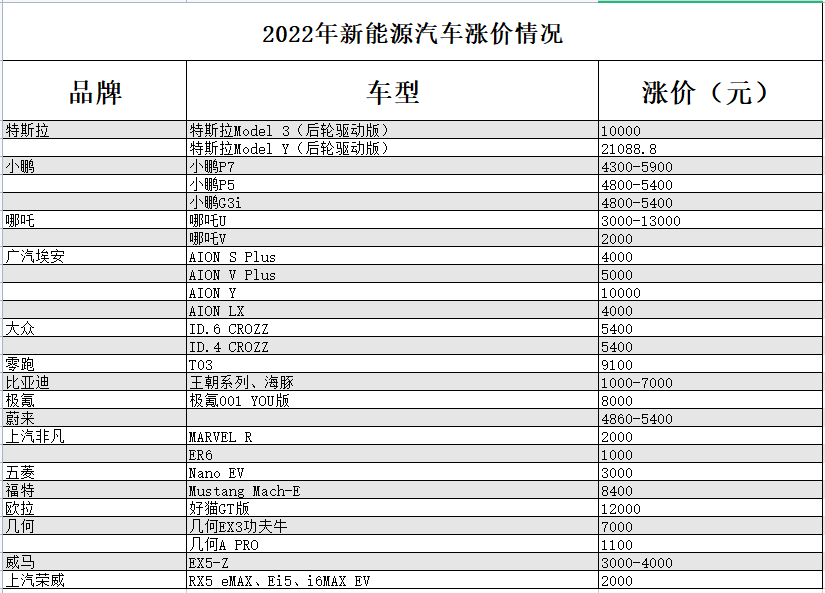This screenshot has width=825, height=593.
Task: Click the price cell 3000-13000
Action: click(708, 220)
